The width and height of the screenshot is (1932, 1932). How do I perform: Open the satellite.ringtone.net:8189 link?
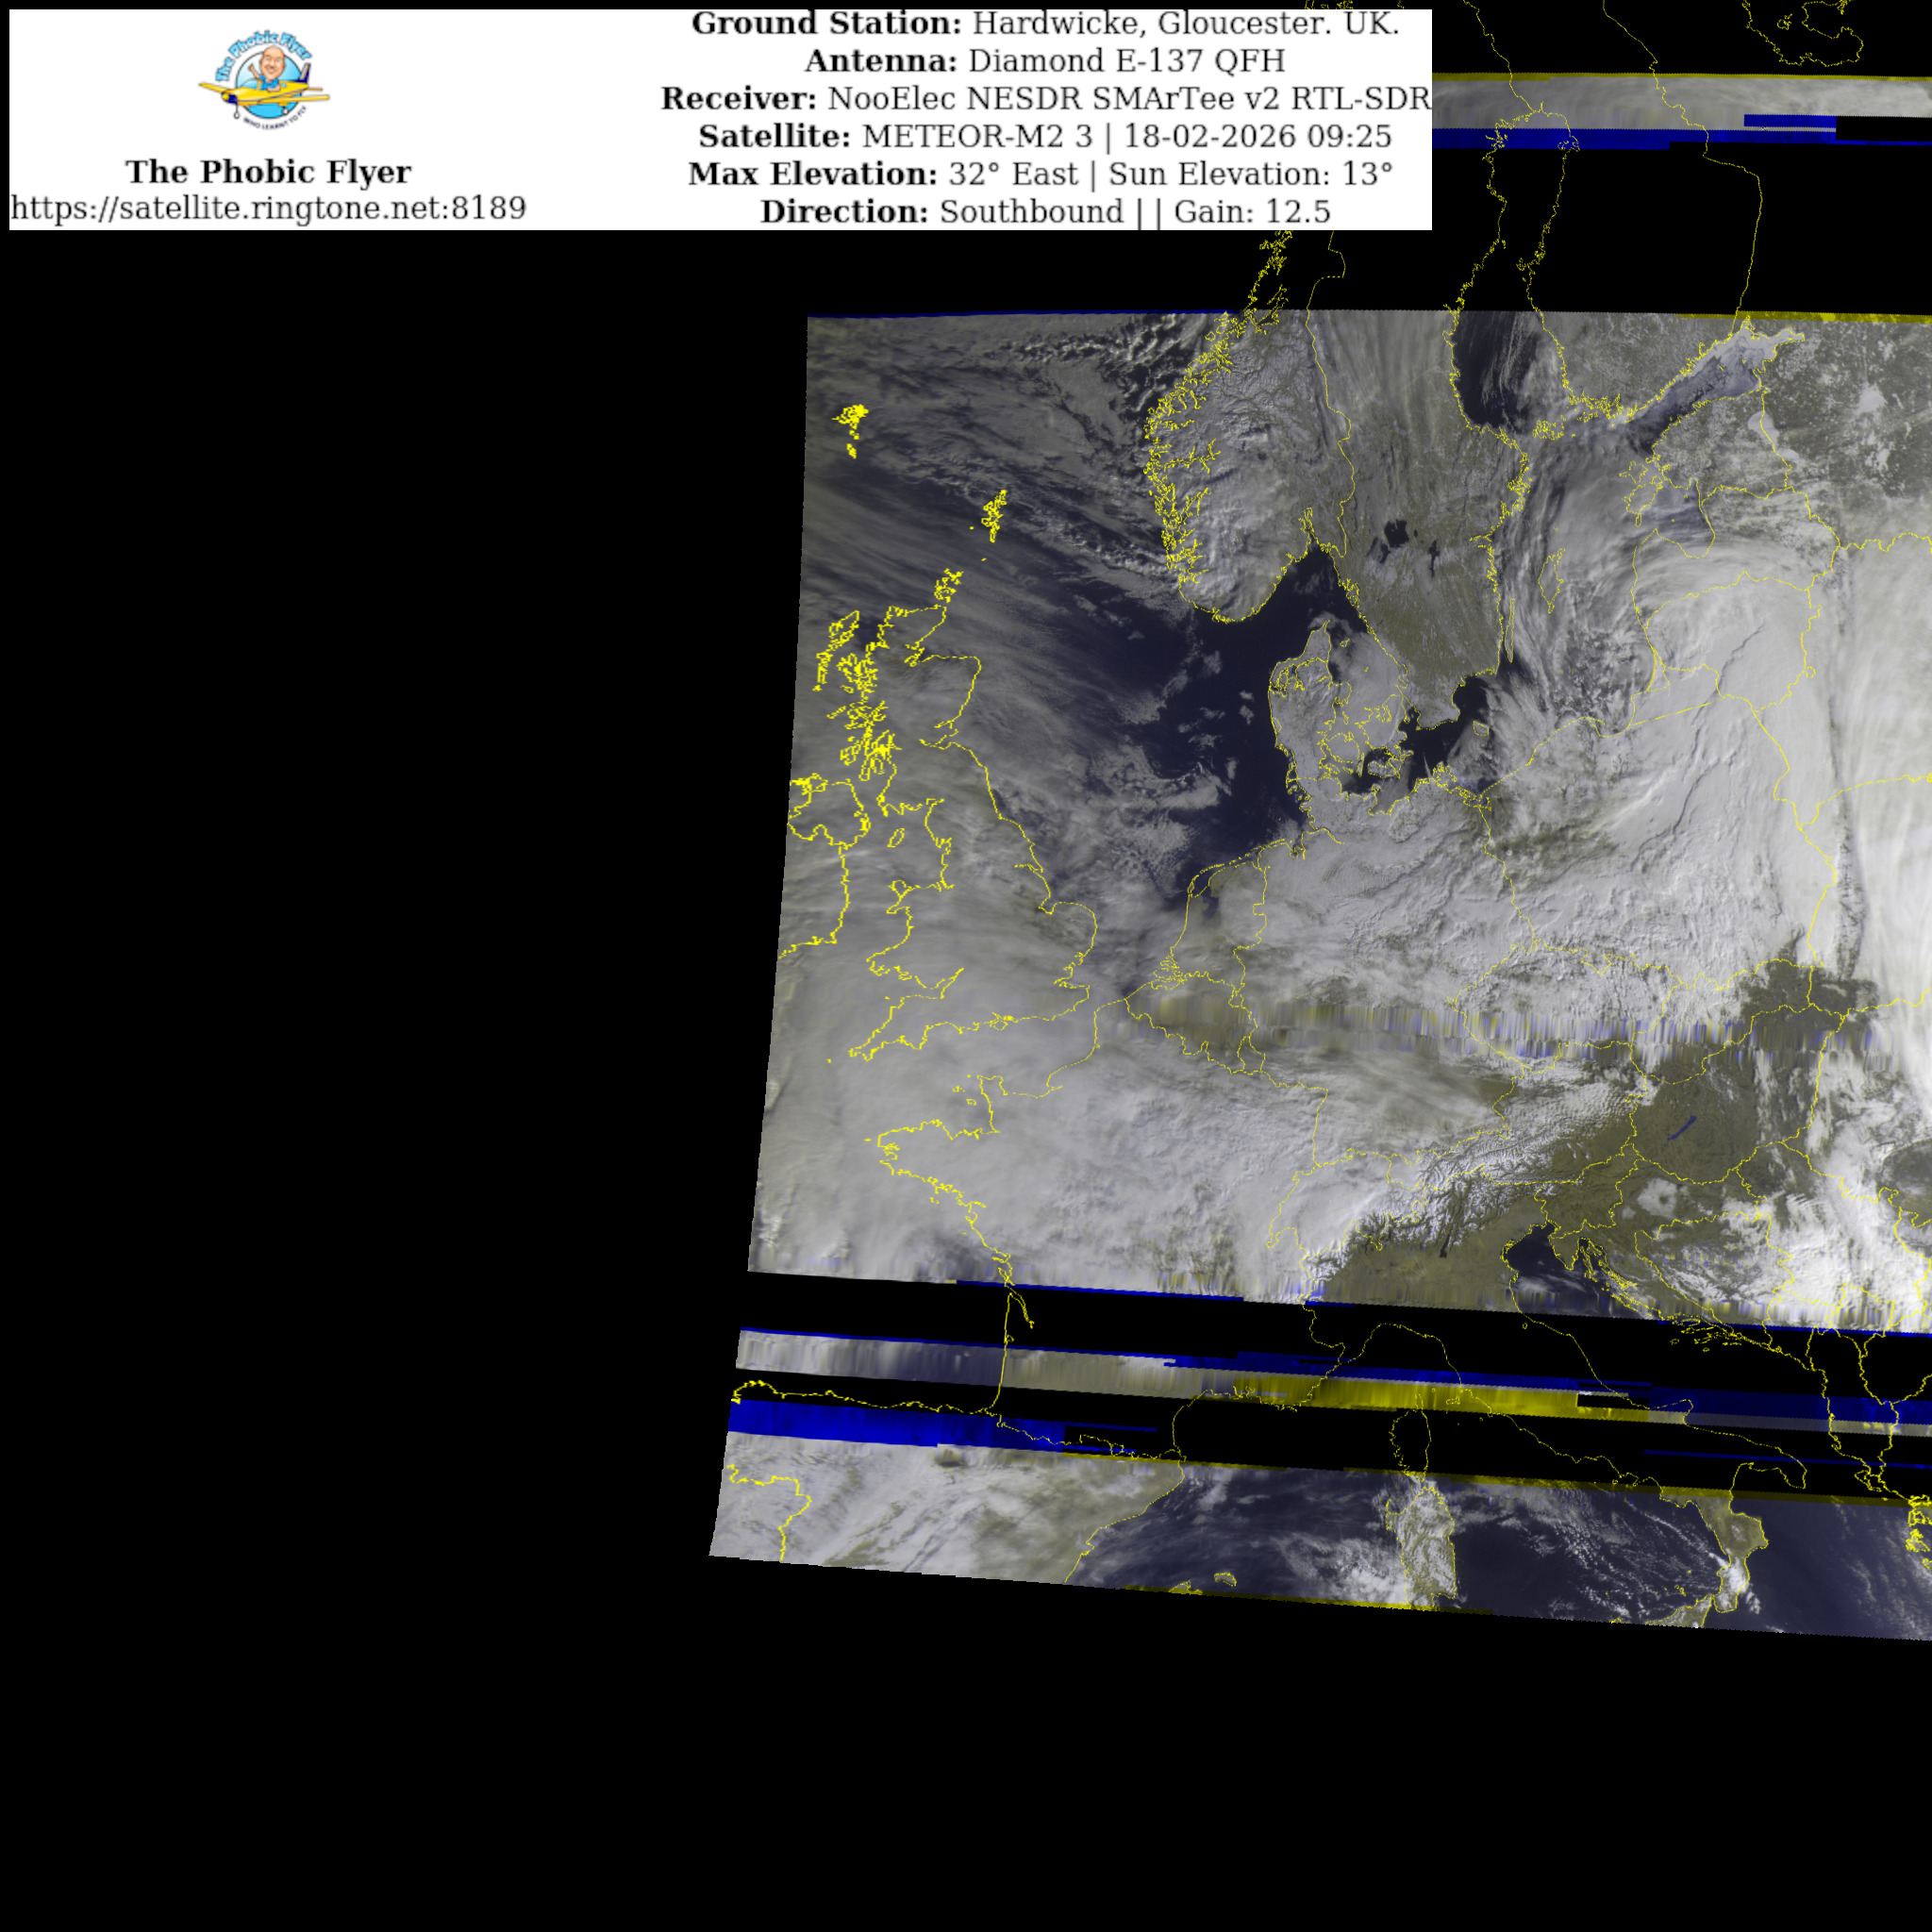coord(268,208)
